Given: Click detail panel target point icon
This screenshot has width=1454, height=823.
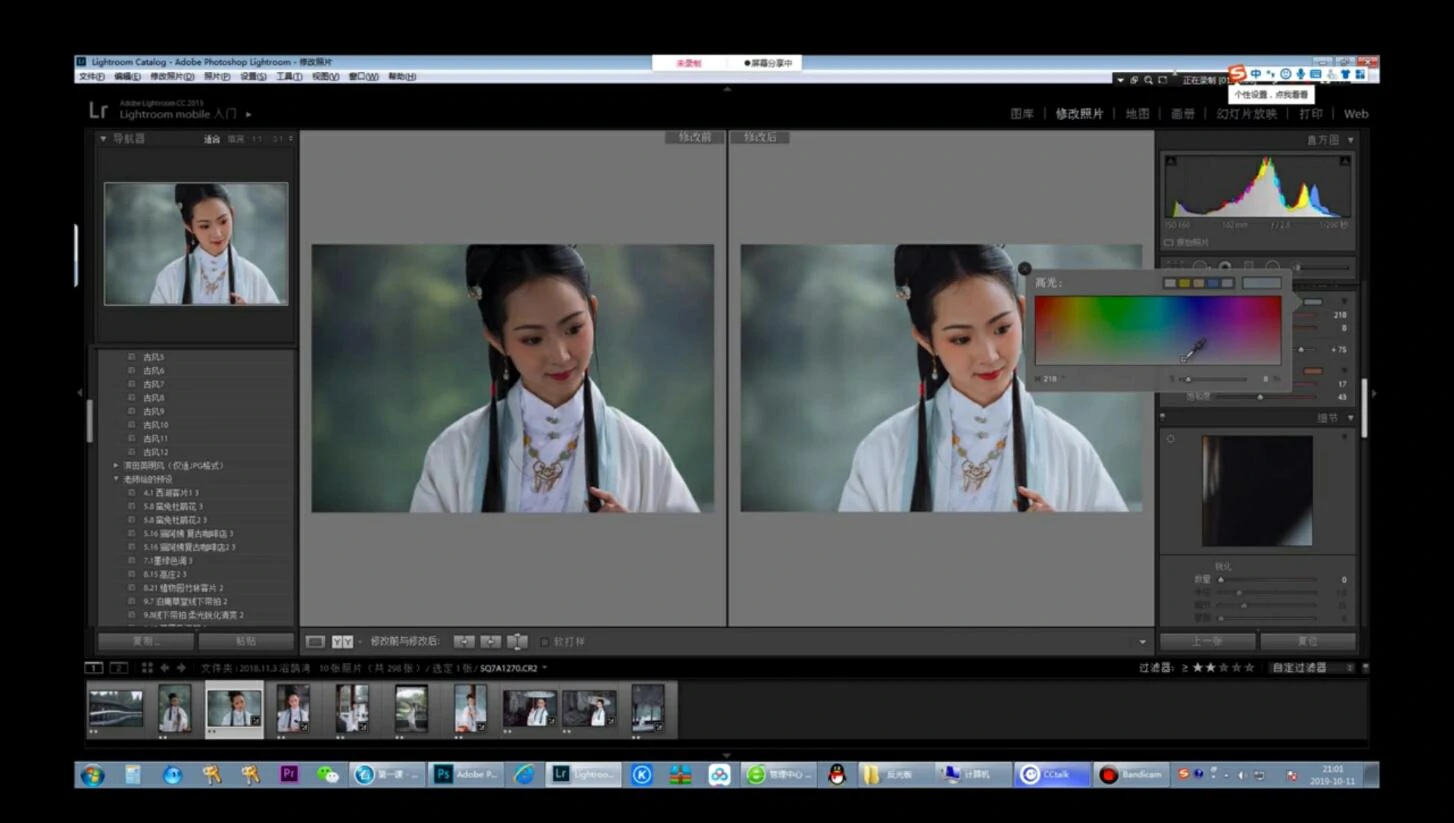Looking at the screenshot, I should pyautogui.click(x=1170, y=438).
